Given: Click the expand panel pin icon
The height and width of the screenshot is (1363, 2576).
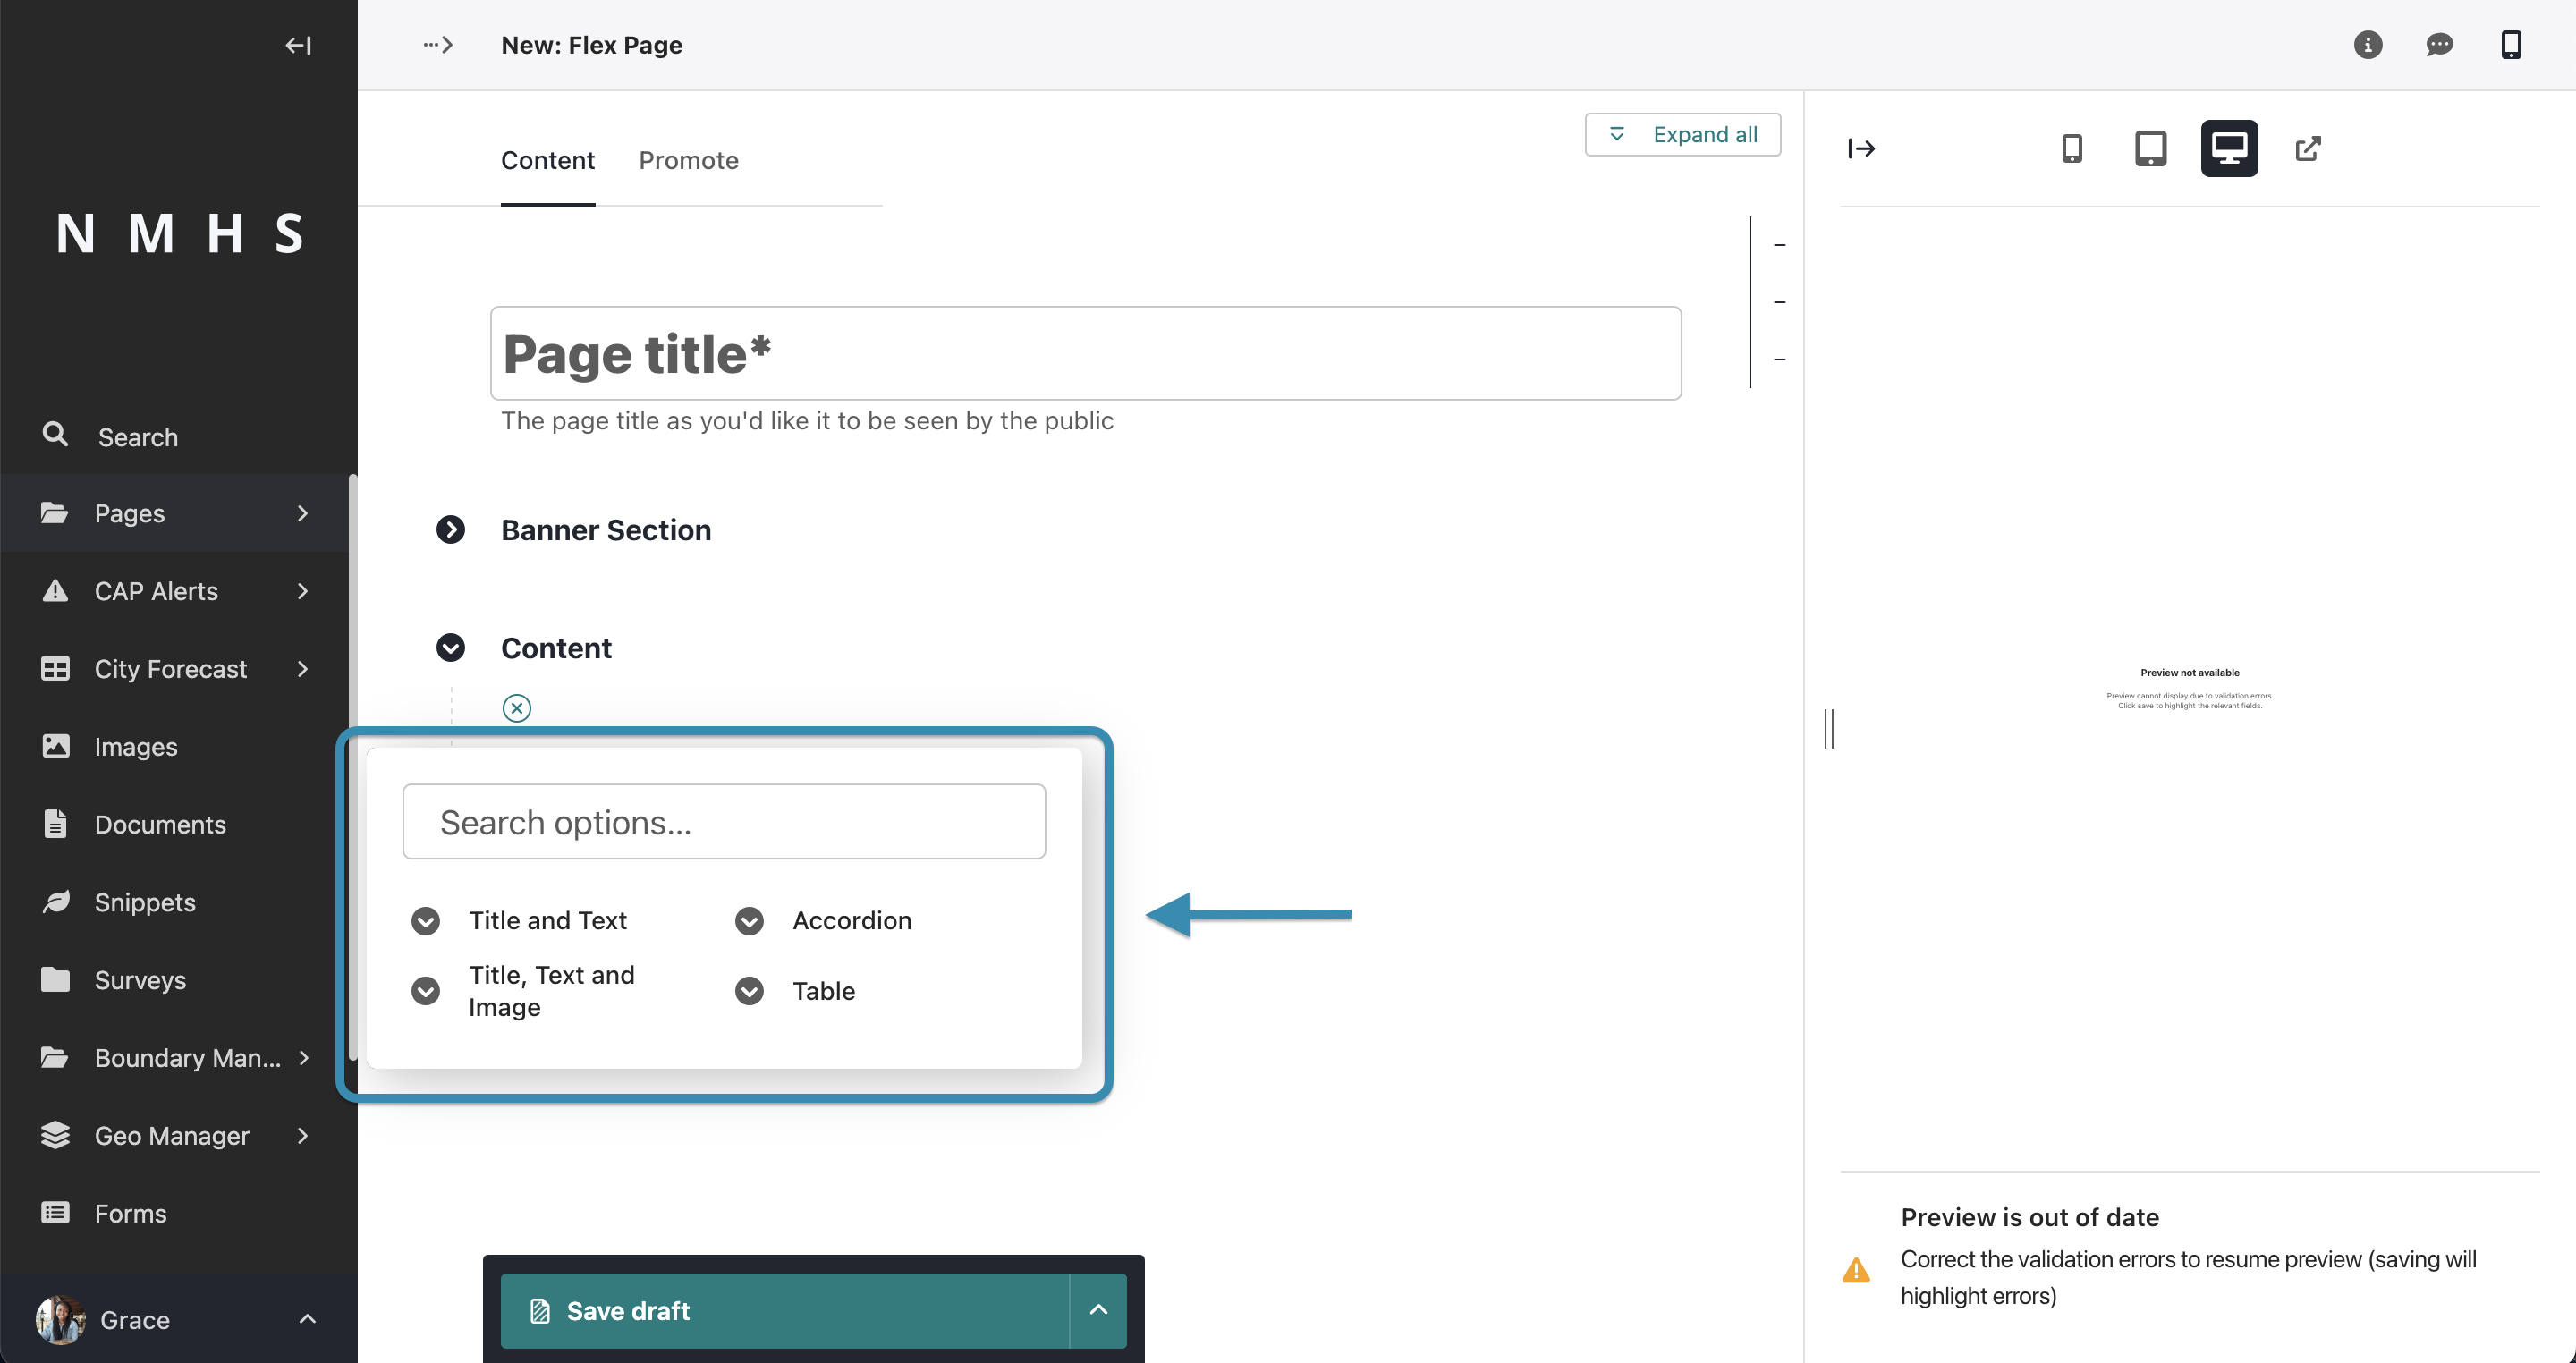Looking at the screenshot, I should coord(1862,148).
